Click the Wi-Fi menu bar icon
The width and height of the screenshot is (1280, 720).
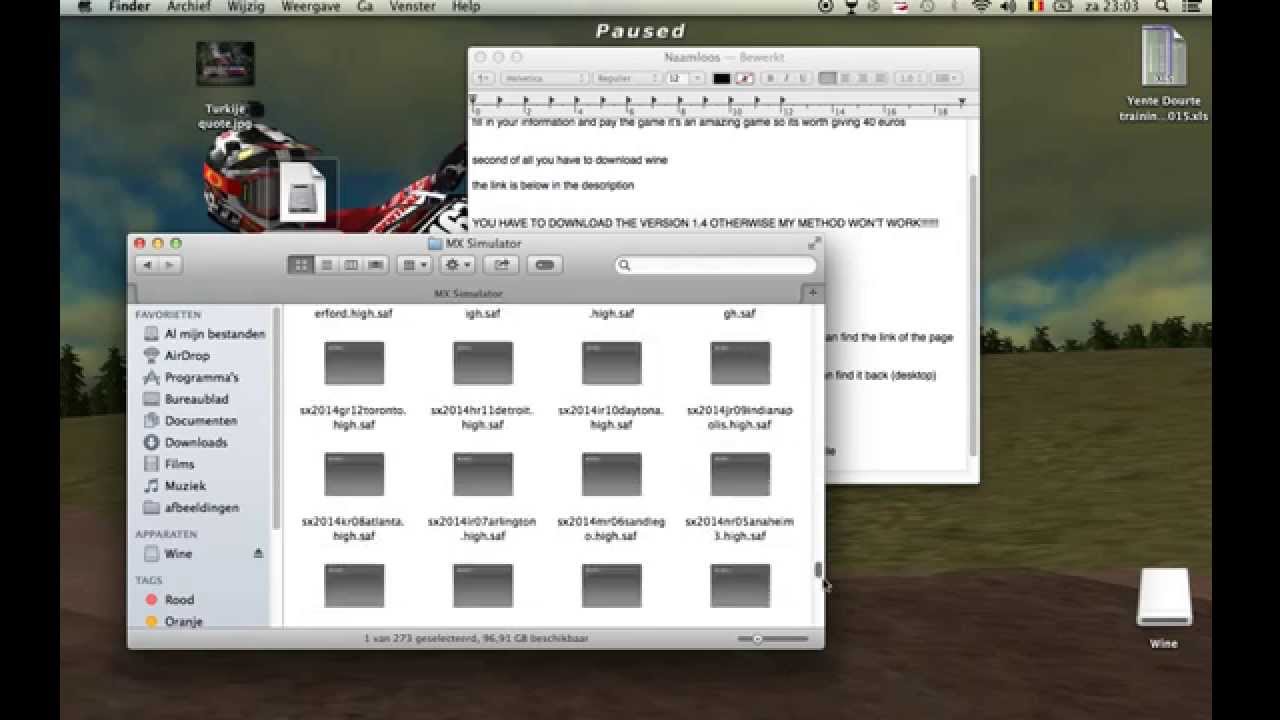coord(981,7)
